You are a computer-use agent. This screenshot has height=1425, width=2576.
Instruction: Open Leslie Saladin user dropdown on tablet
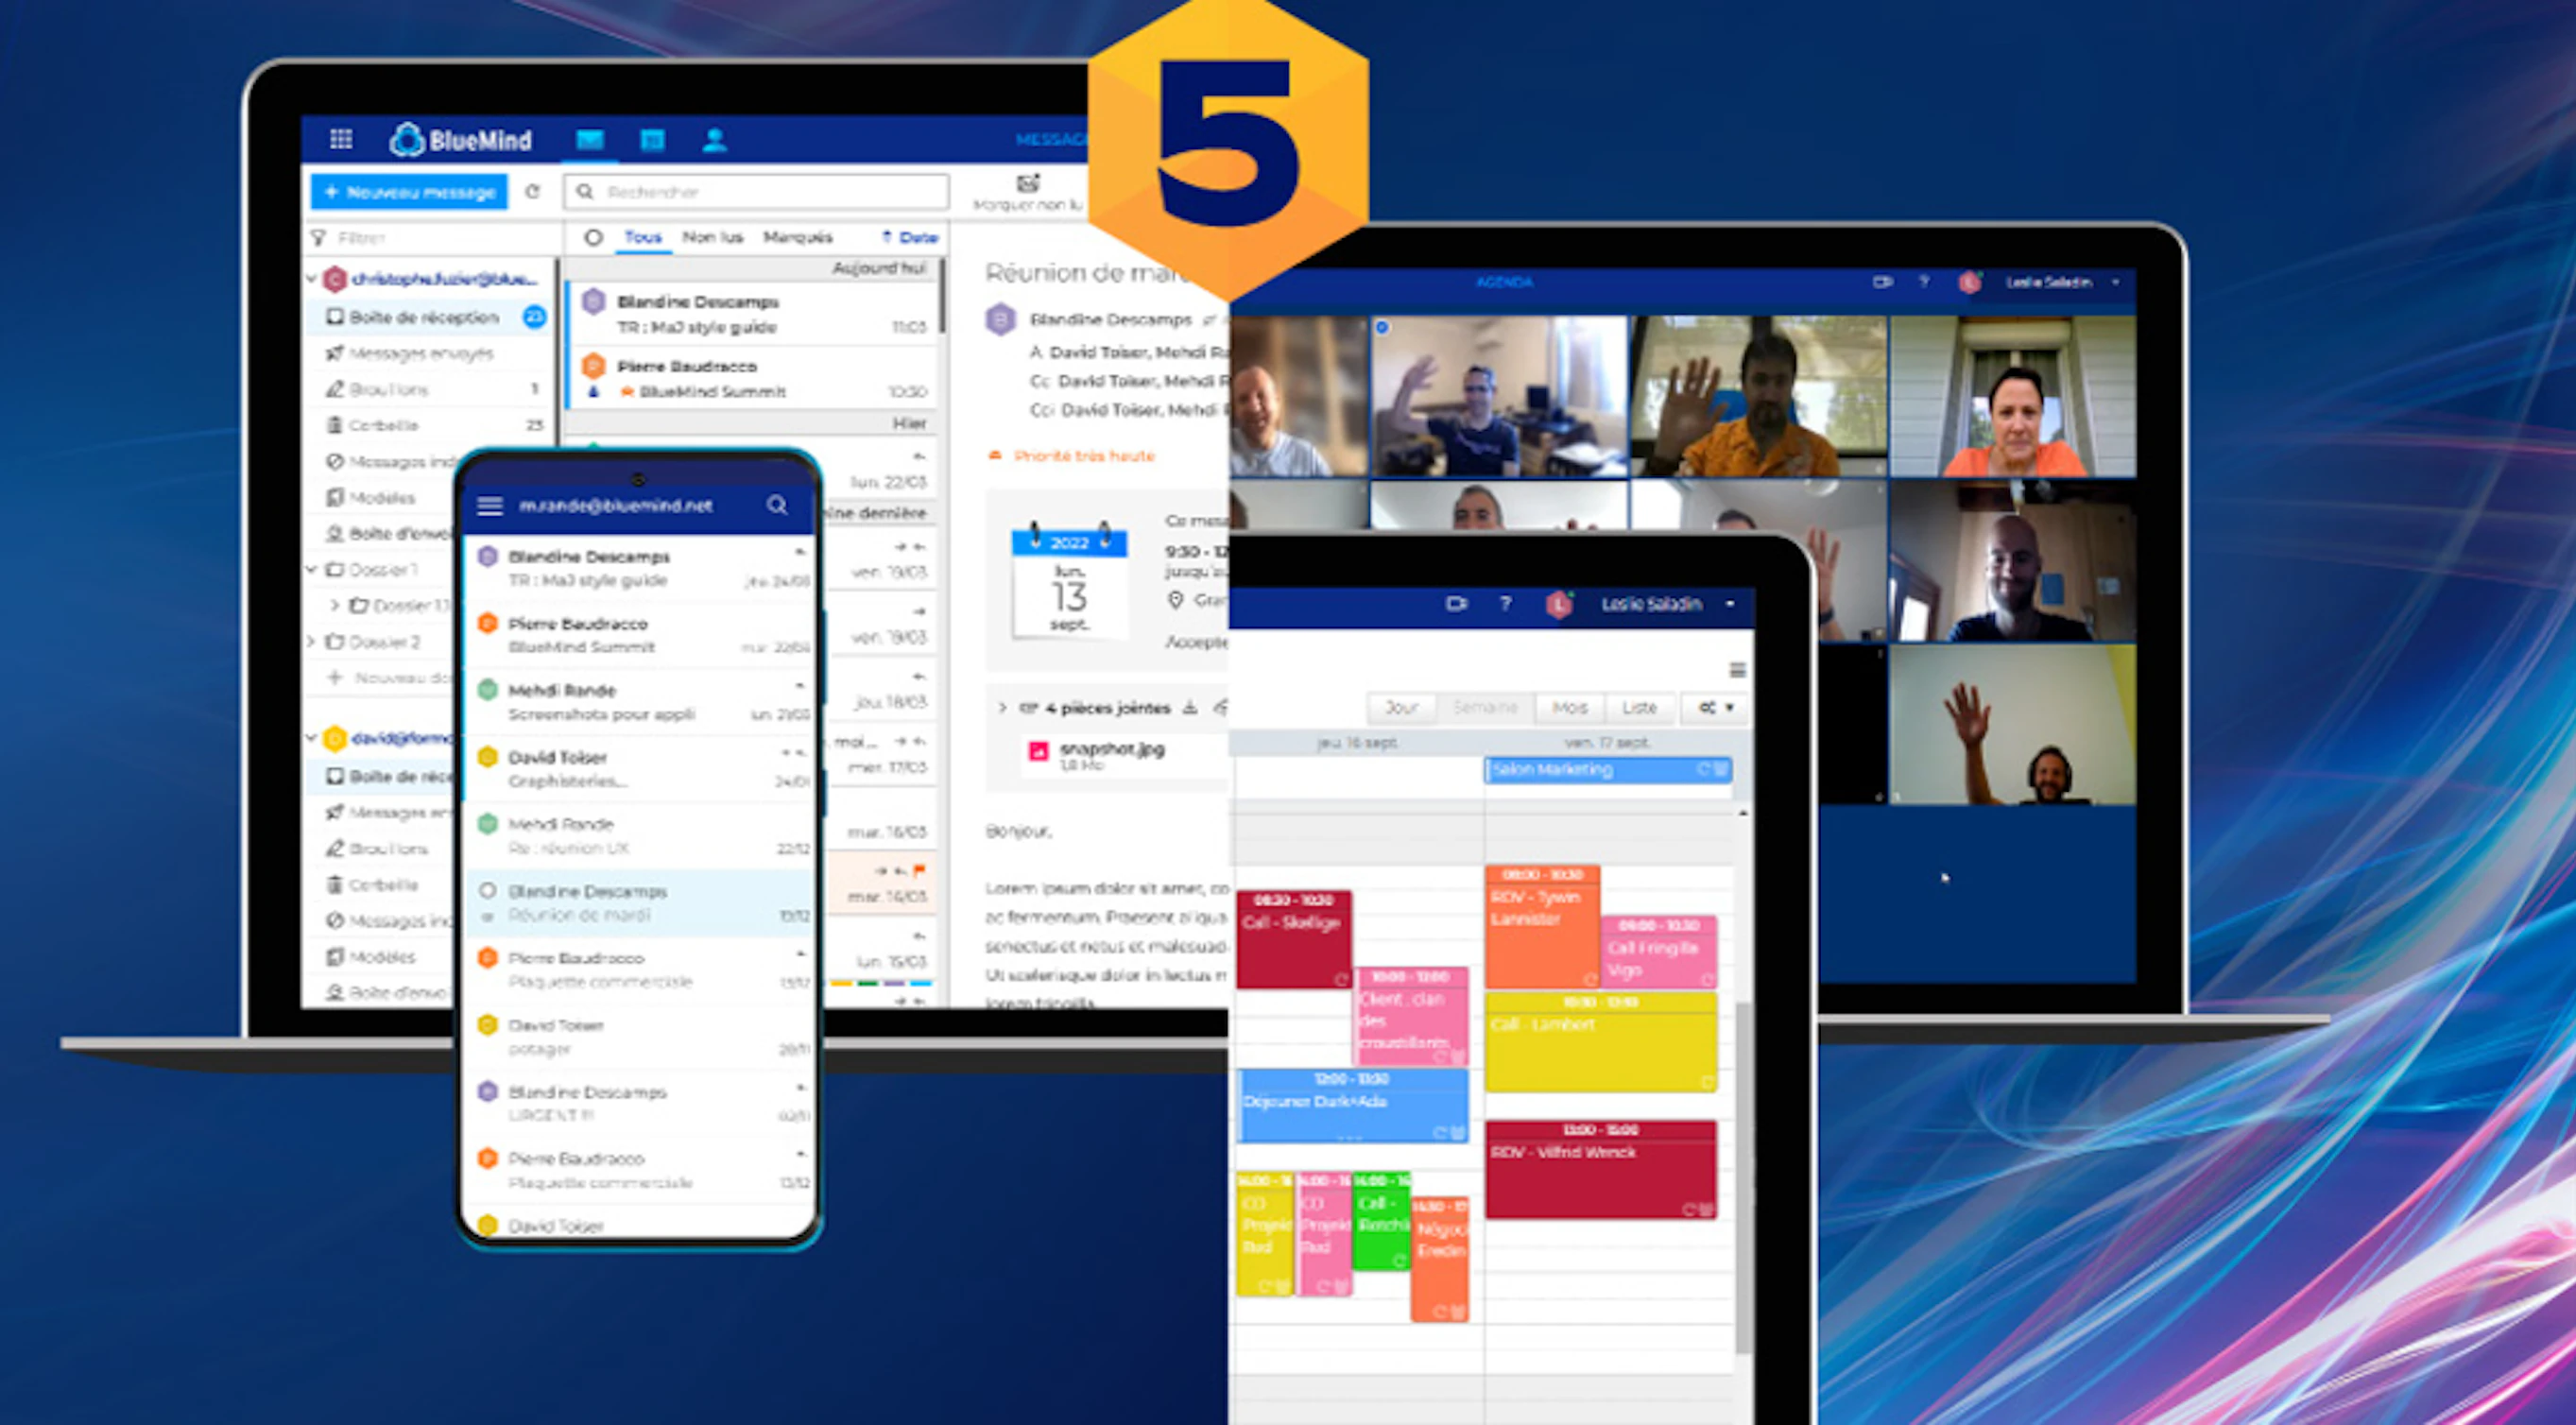[1731, 604]
